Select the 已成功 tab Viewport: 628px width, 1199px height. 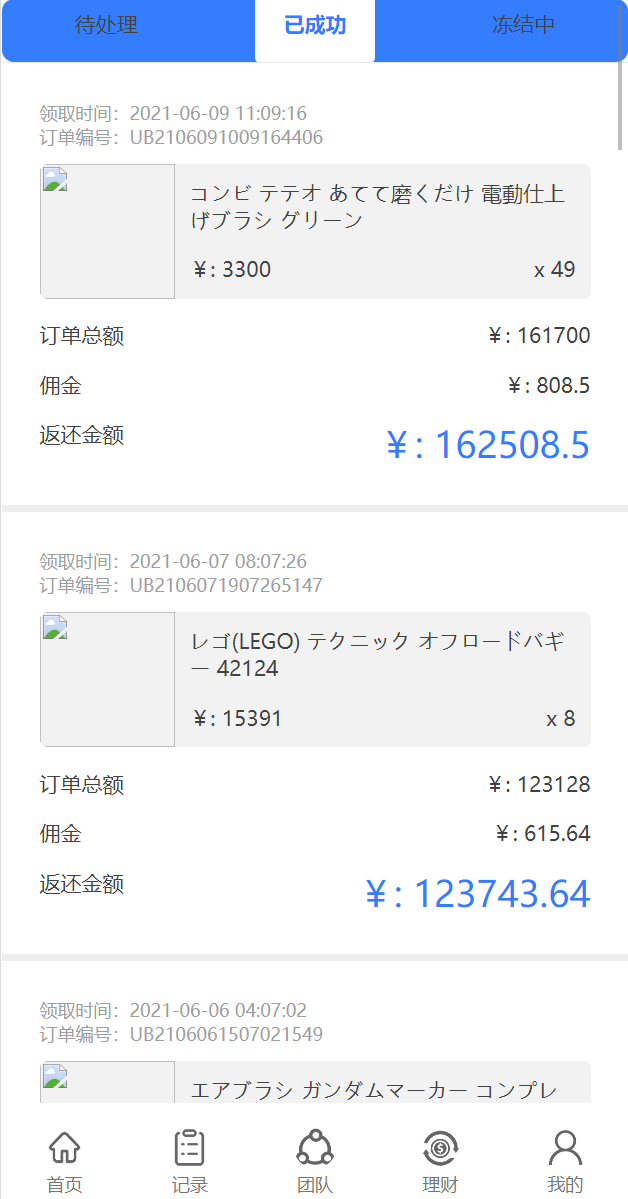click(x=314, y=27)
